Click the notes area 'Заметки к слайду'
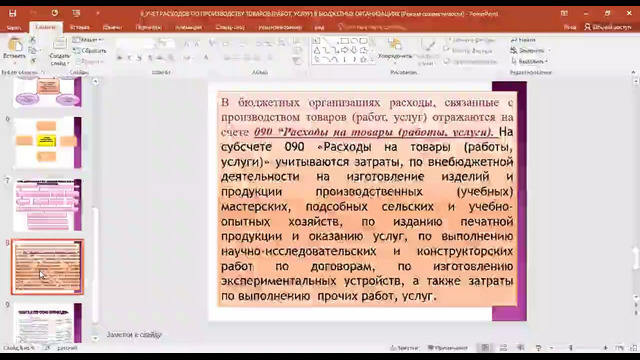The width and height of the screenshot is (640, 360). 134,335
